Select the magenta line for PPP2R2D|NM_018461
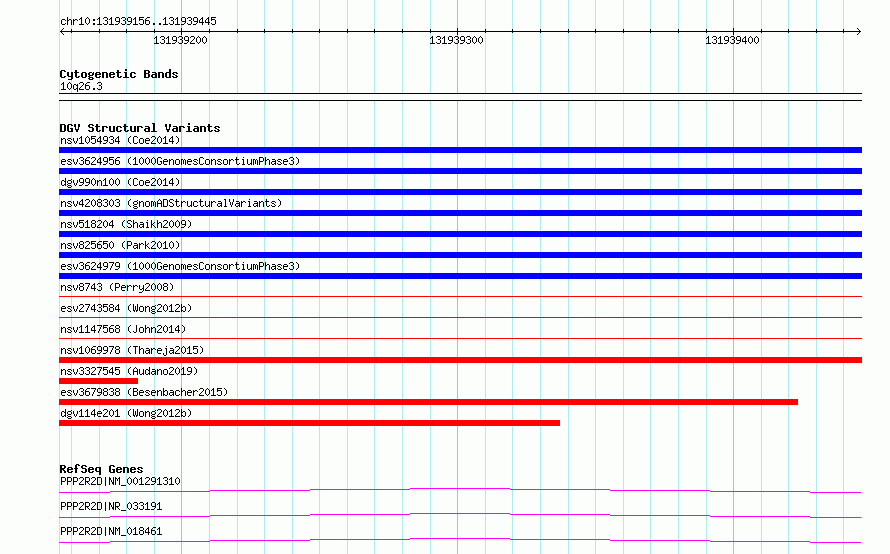The height and width of the screenshot is (554, 890). (x=460, y=540)
